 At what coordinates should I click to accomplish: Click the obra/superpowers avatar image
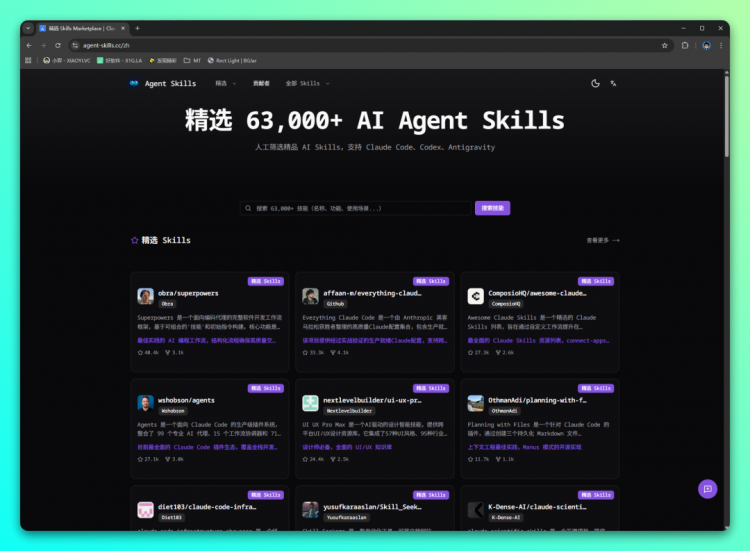(145, 296)
